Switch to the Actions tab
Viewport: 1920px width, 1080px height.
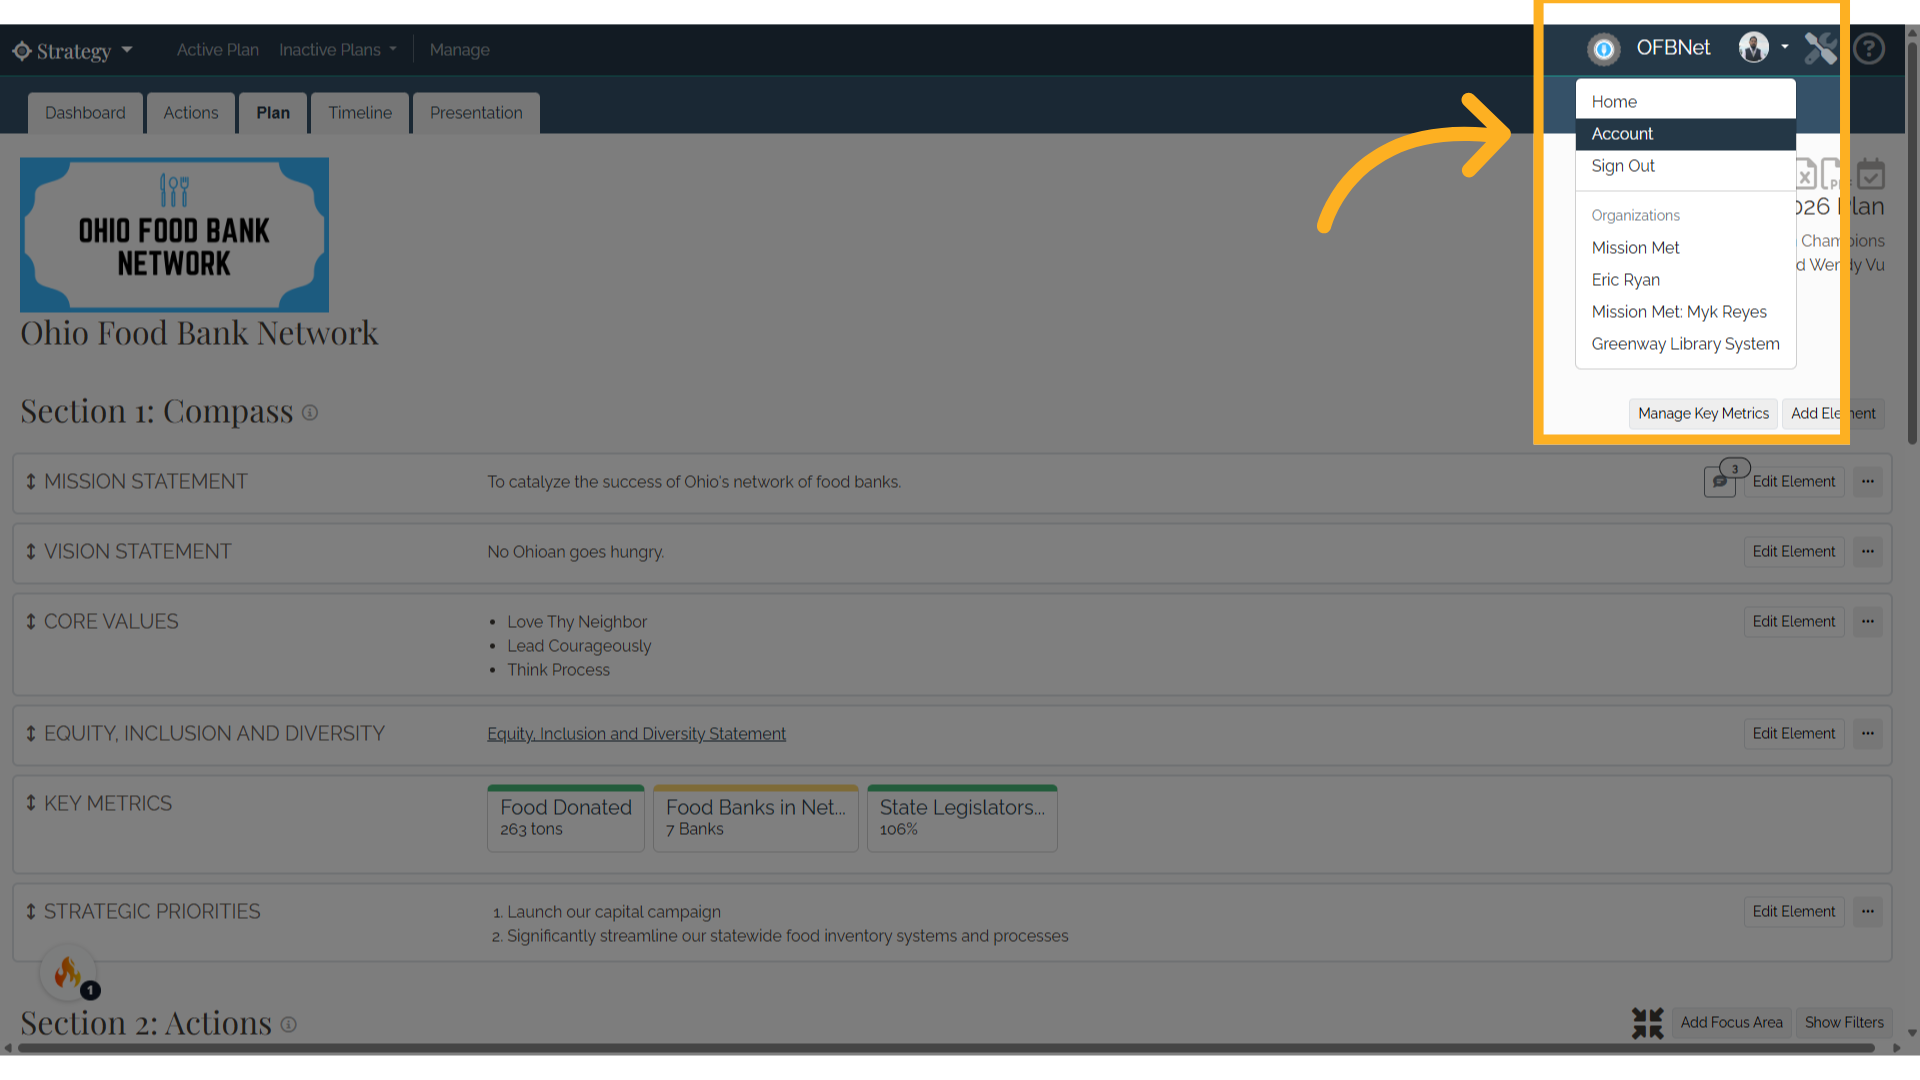(190, 113)
